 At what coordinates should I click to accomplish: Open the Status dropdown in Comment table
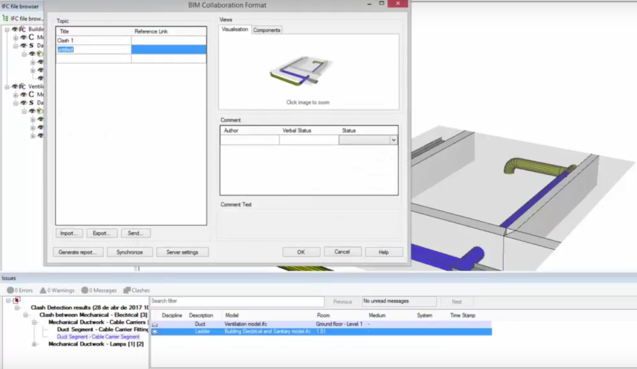pos(393,140)
